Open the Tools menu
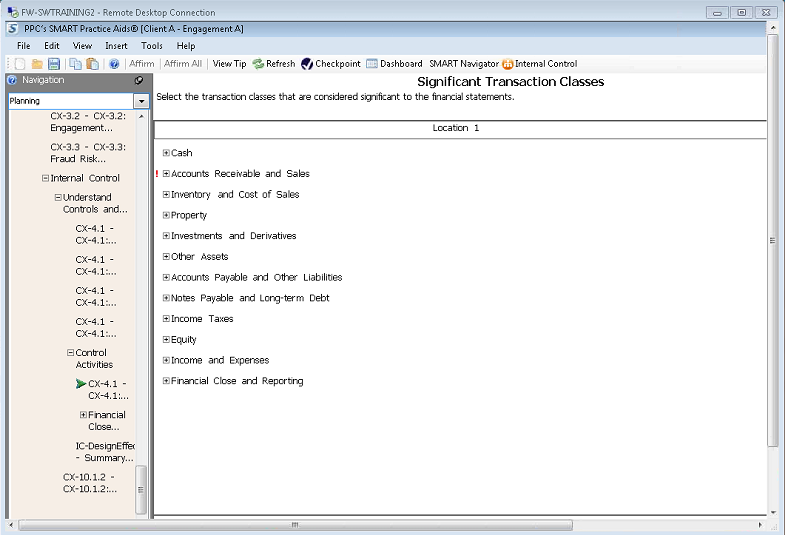This screenshot has width=785, height=535. 152,46
